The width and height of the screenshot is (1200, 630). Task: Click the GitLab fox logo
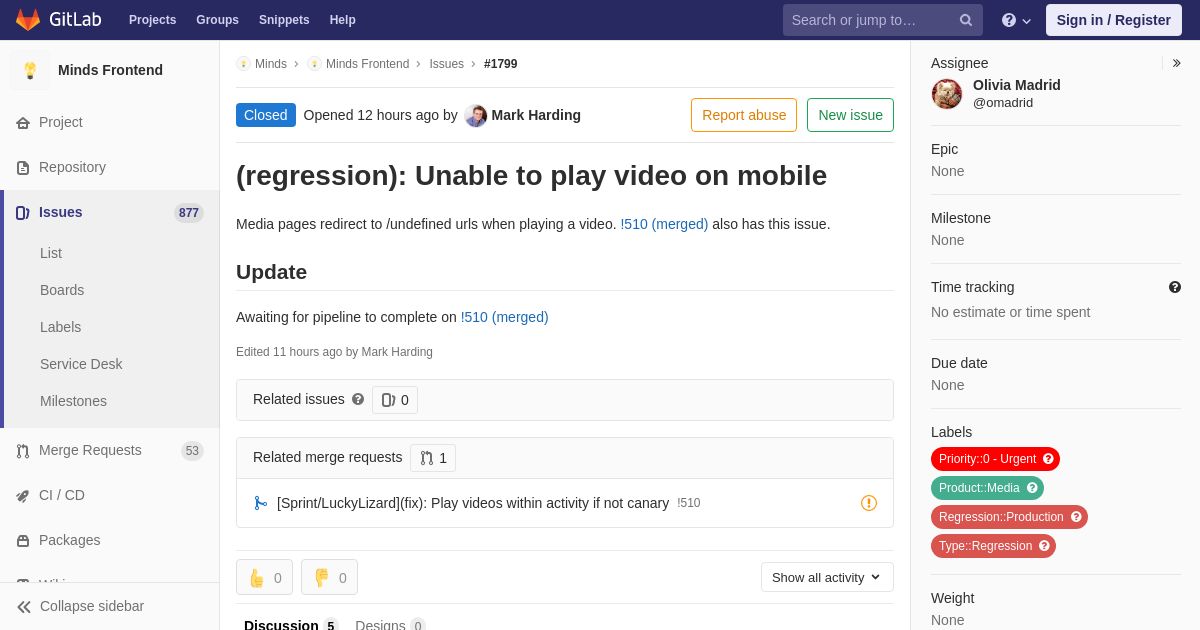point(28,20)
